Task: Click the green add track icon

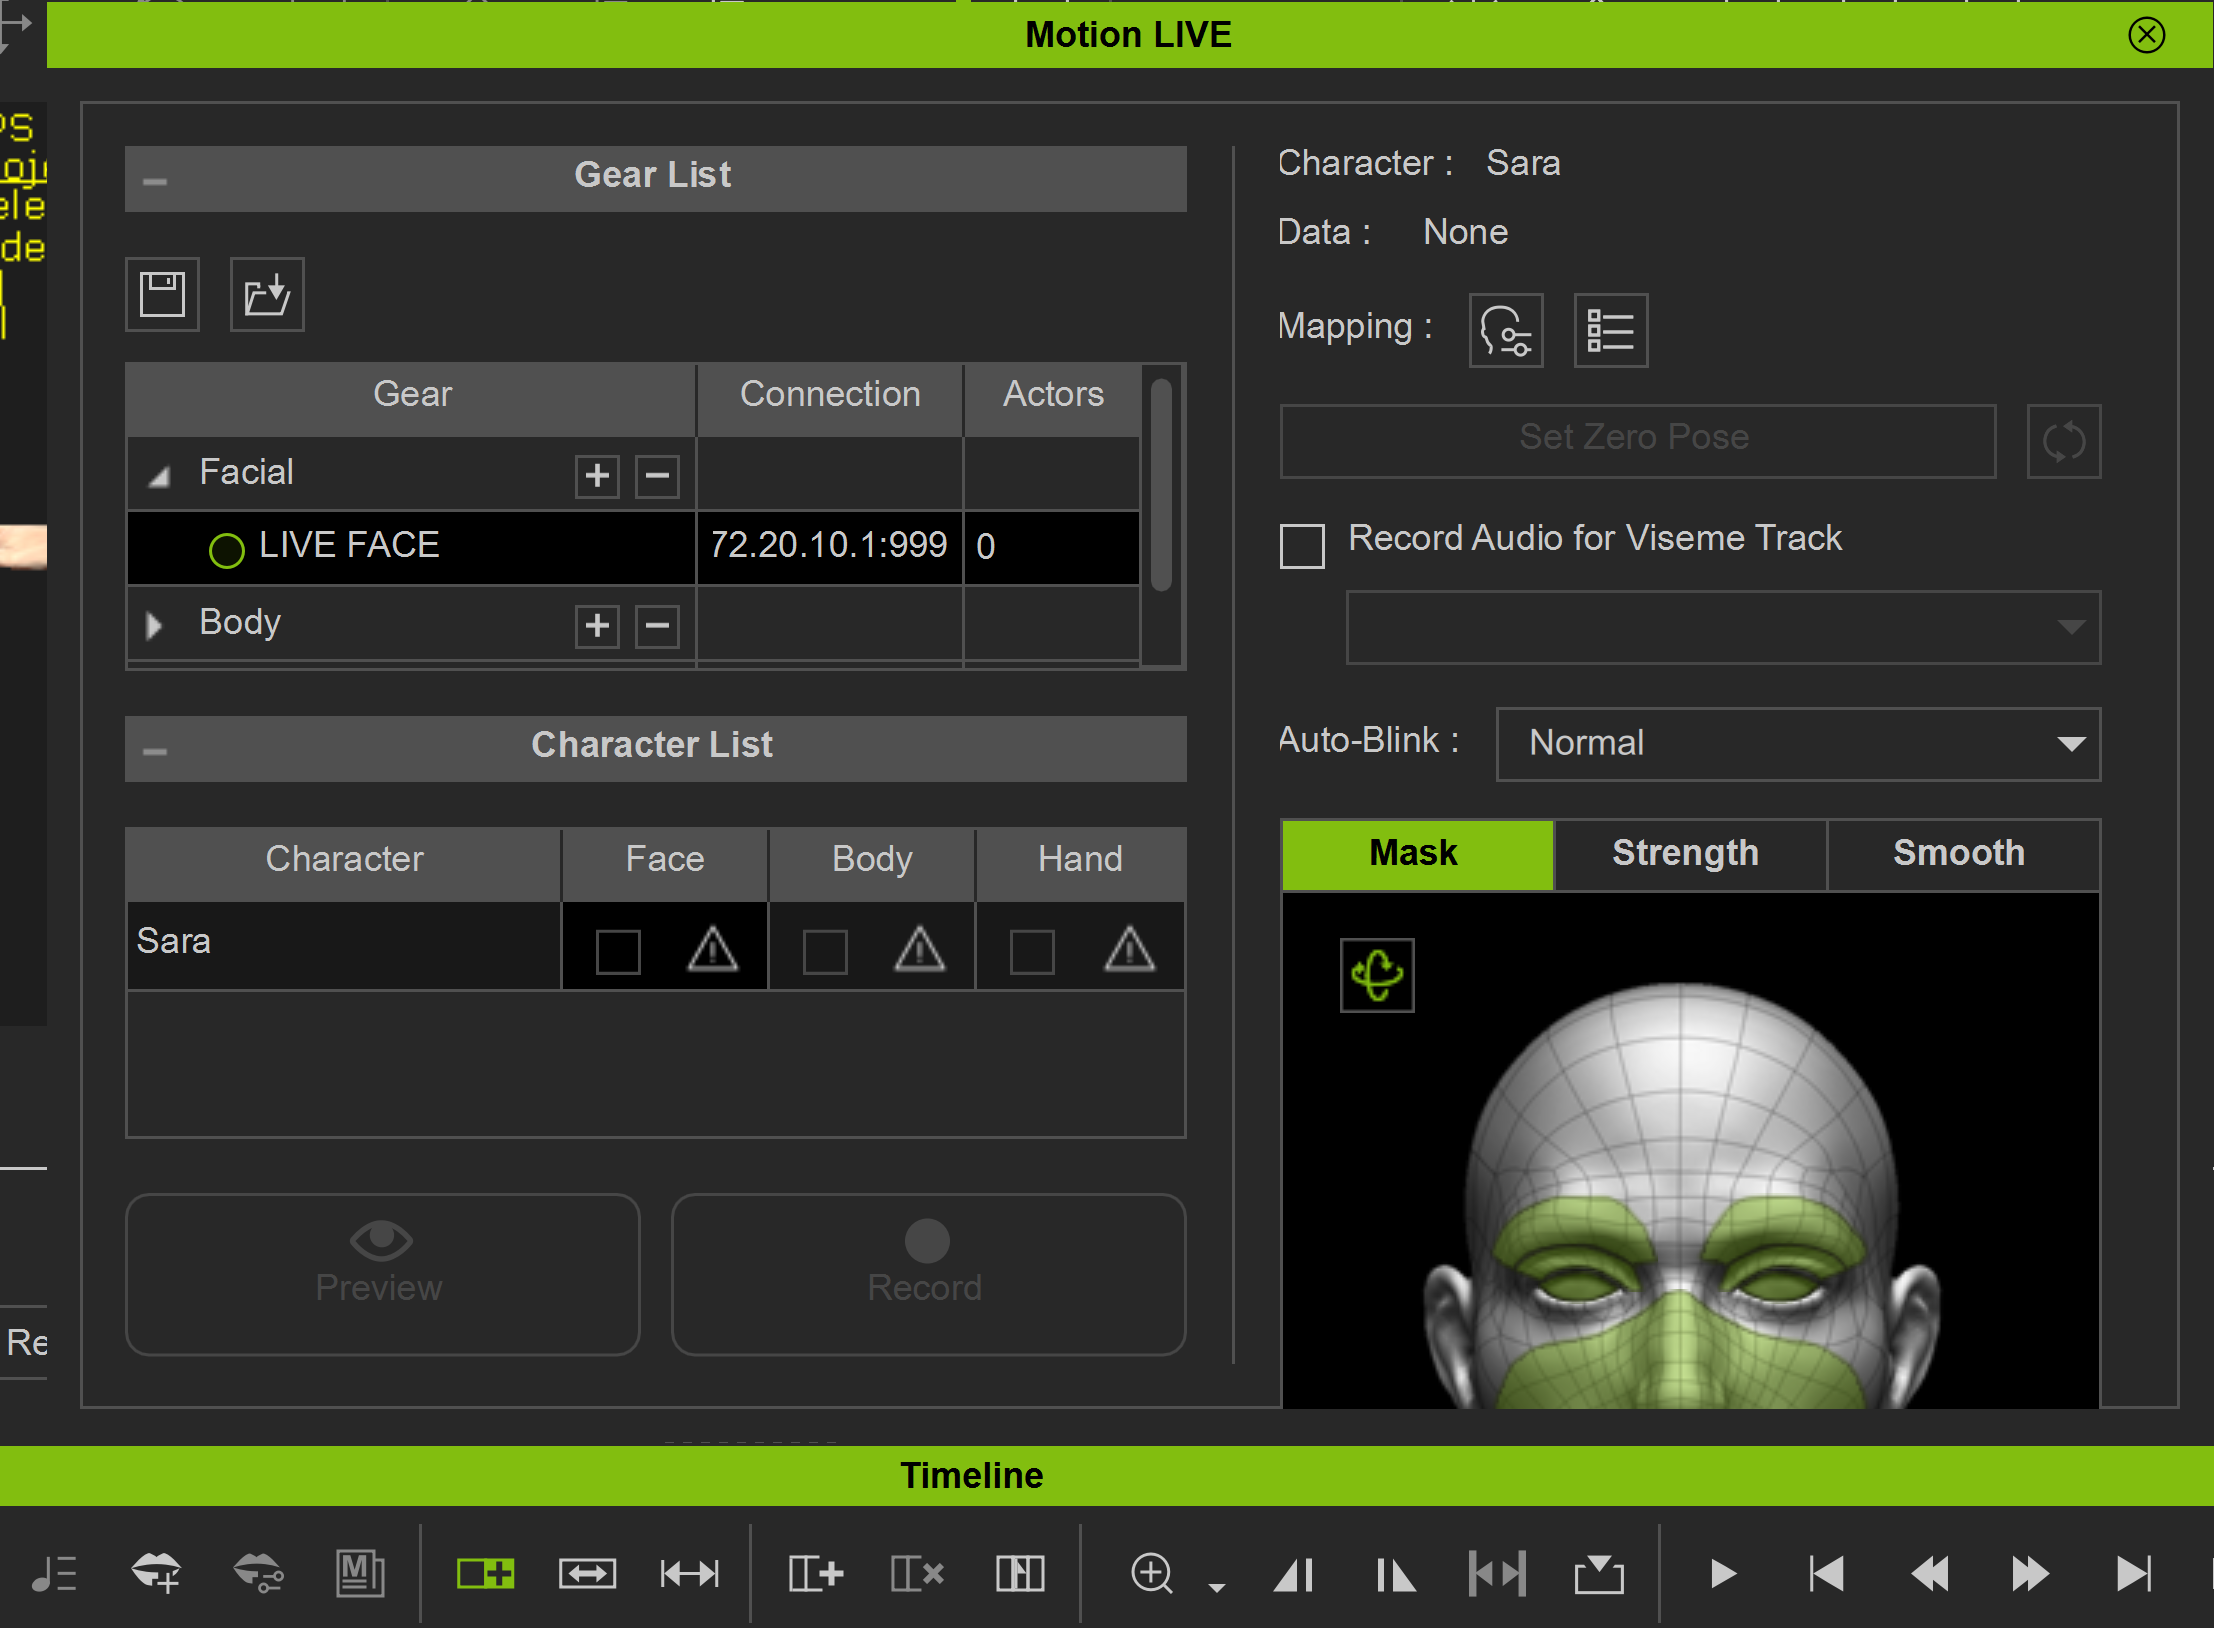Action: click(485, 1573)
